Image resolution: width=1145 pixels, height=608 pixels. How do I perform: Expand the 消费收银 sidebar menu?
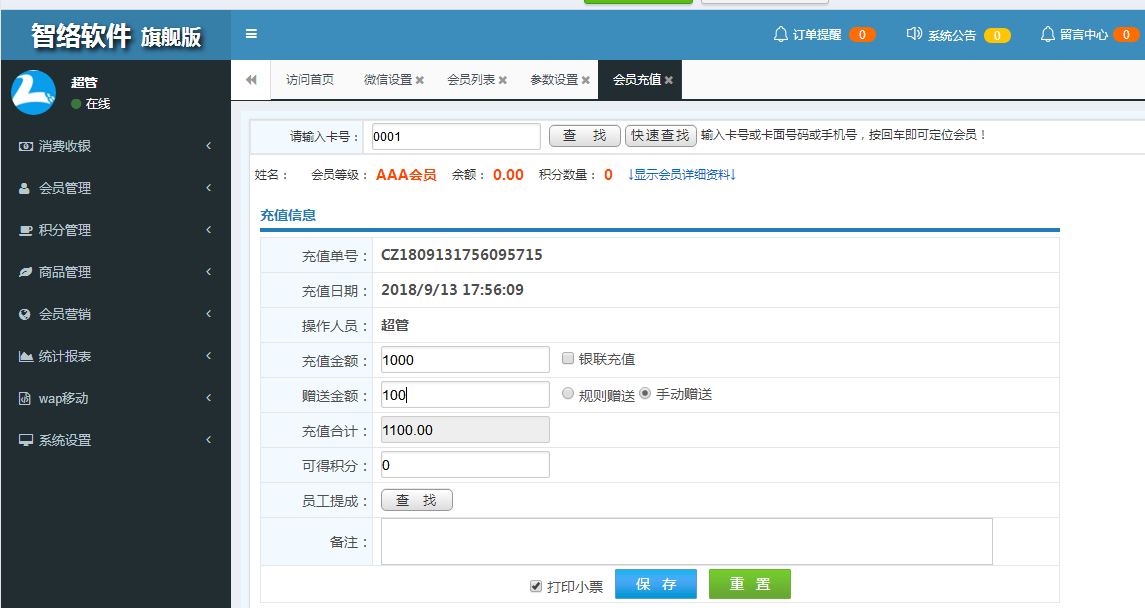pos(115,146)
